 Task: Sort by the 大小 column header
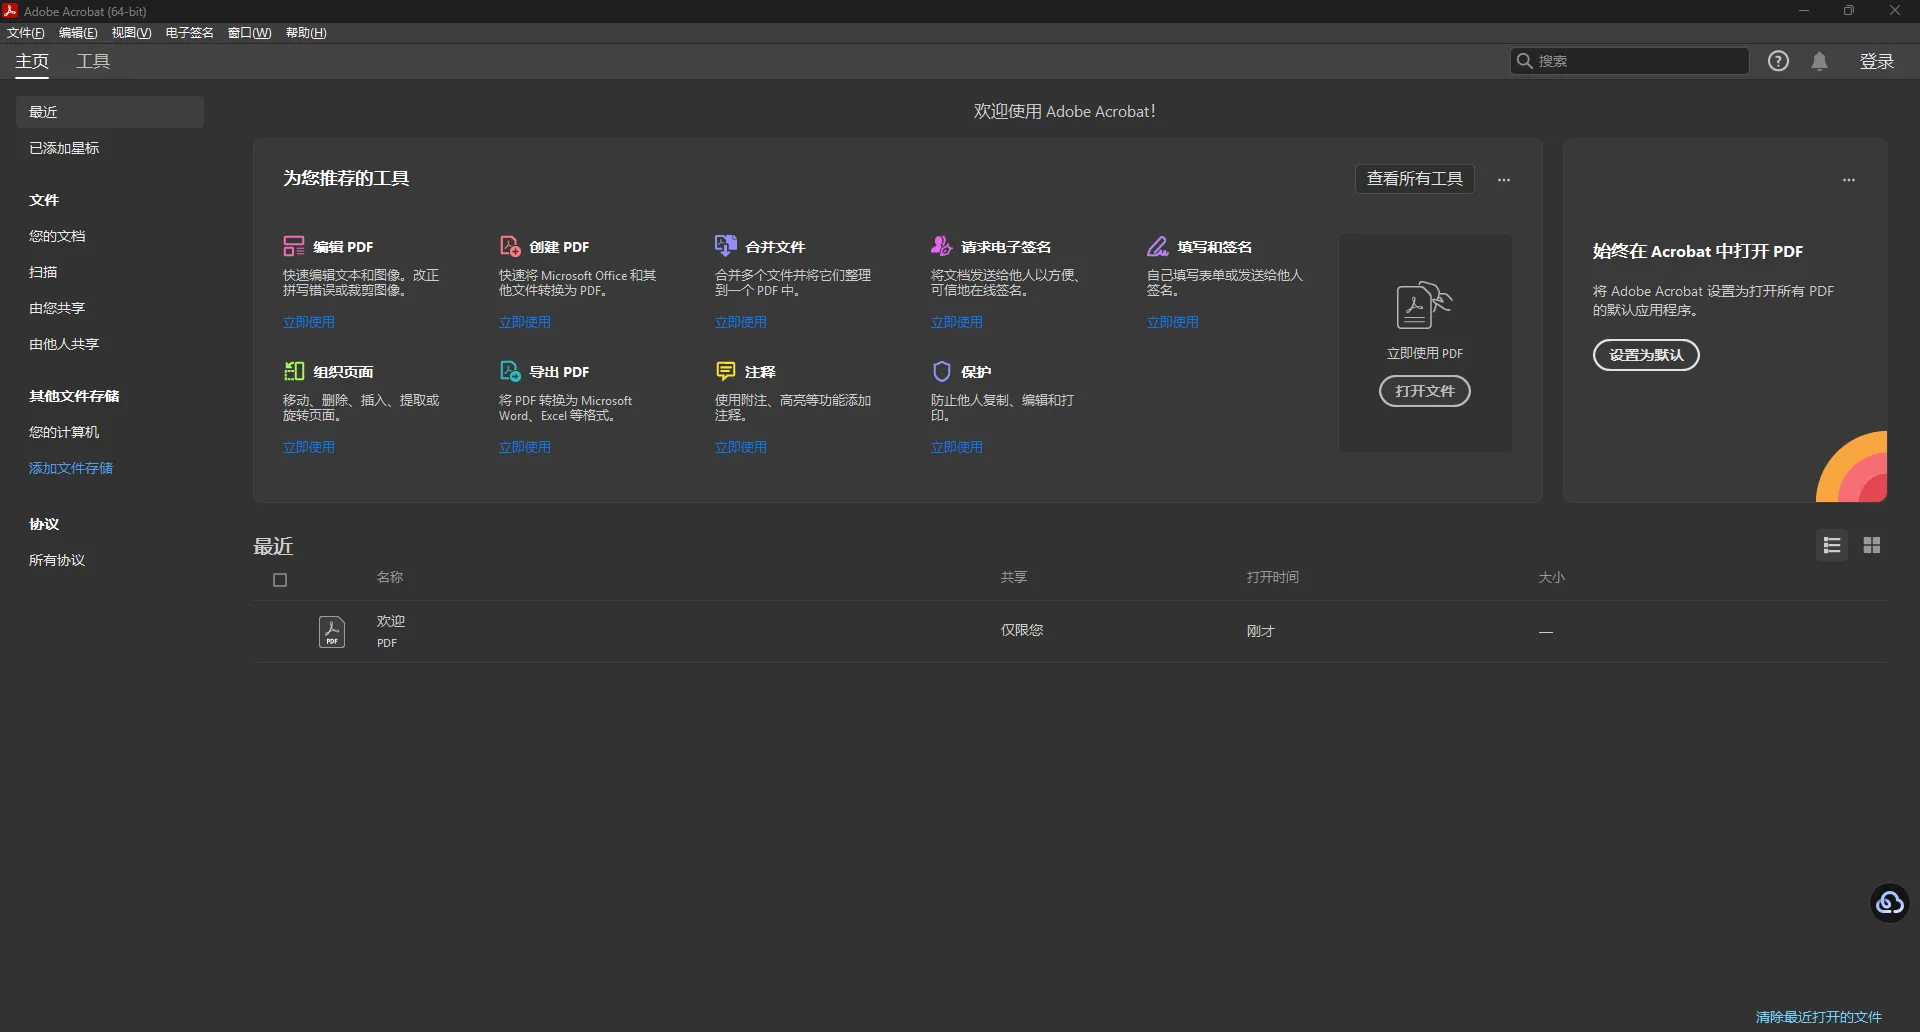[x=1551, y=577]
